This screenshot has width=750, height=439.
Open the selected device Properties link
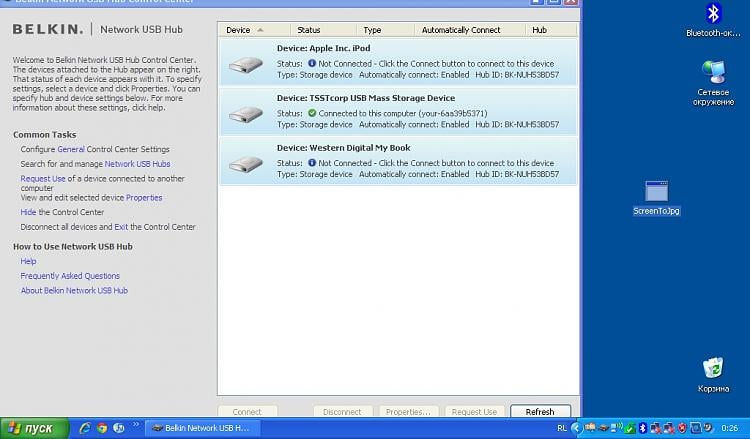click(144, 198)
